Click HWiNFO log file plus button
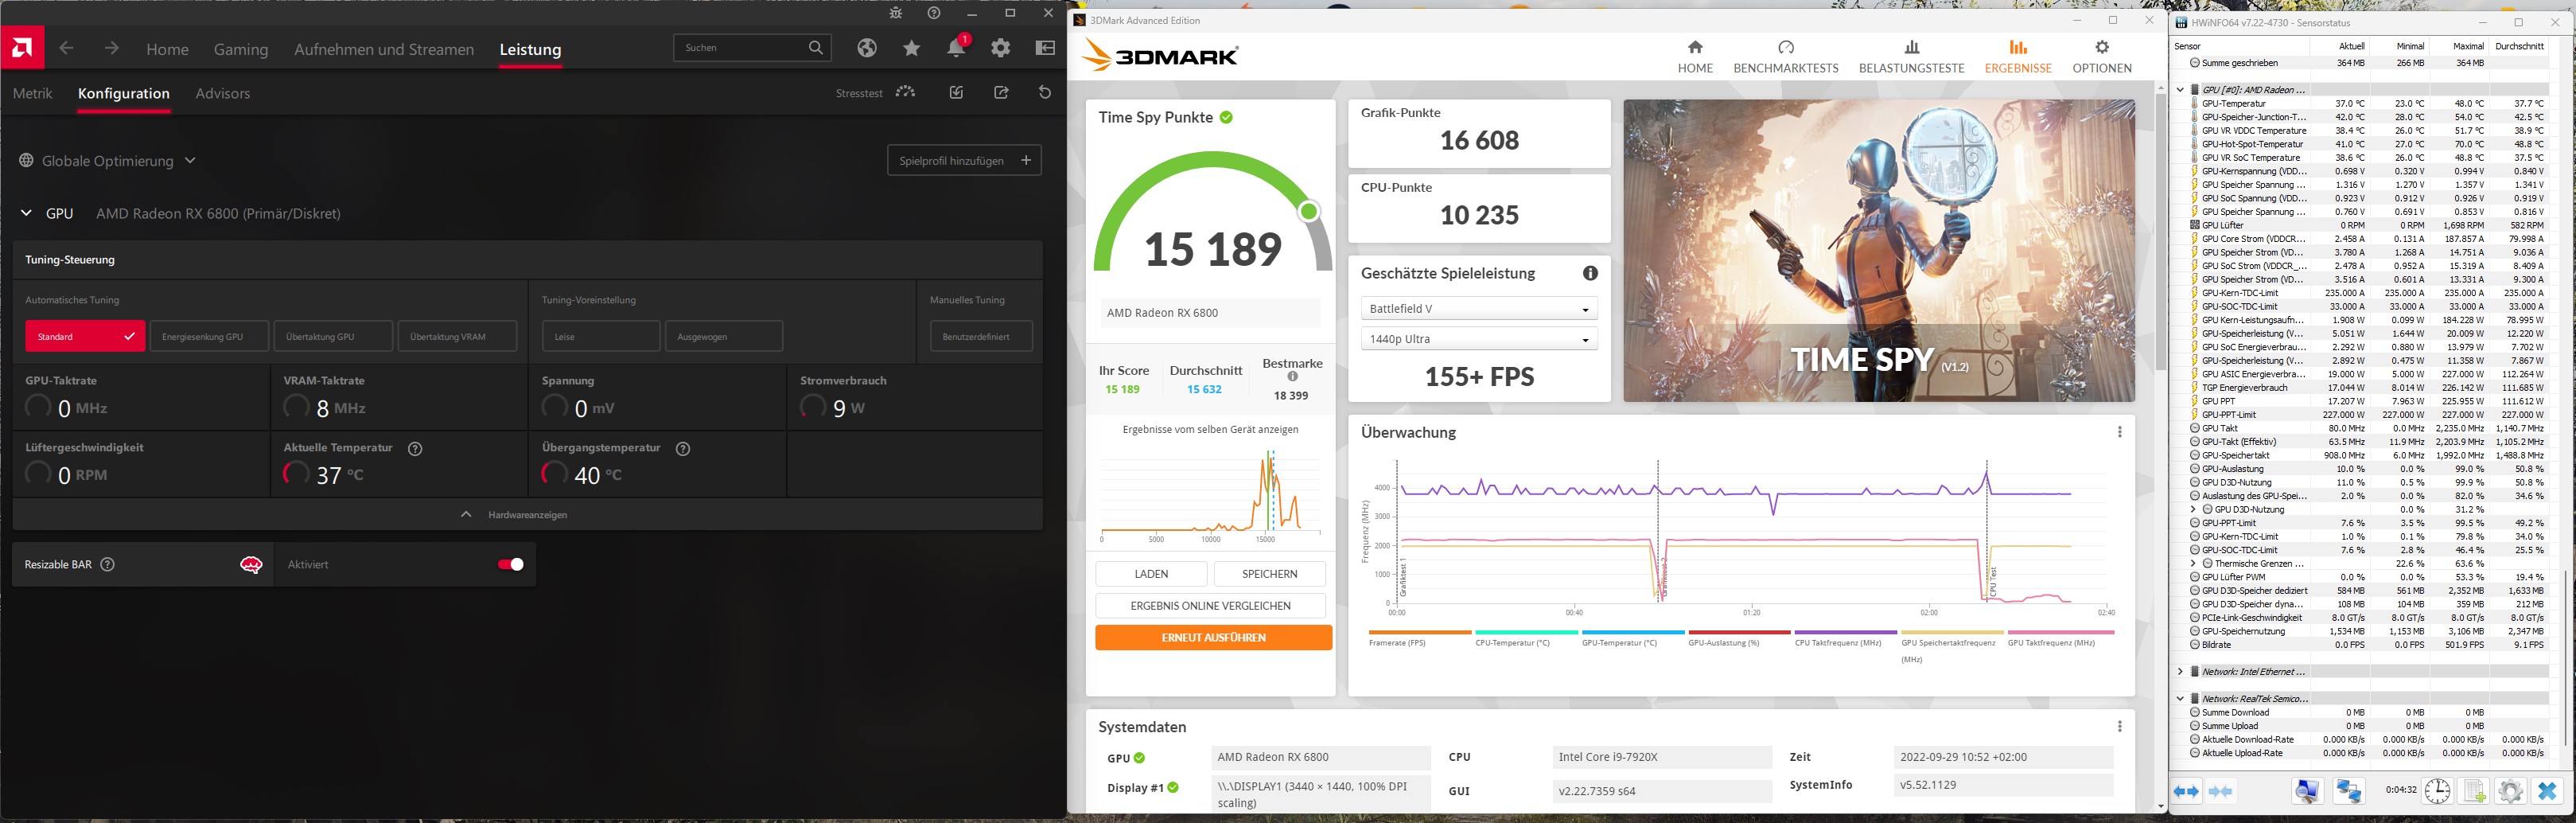The width and height of the screenshot is (2576, 823). pos(2474,792)
